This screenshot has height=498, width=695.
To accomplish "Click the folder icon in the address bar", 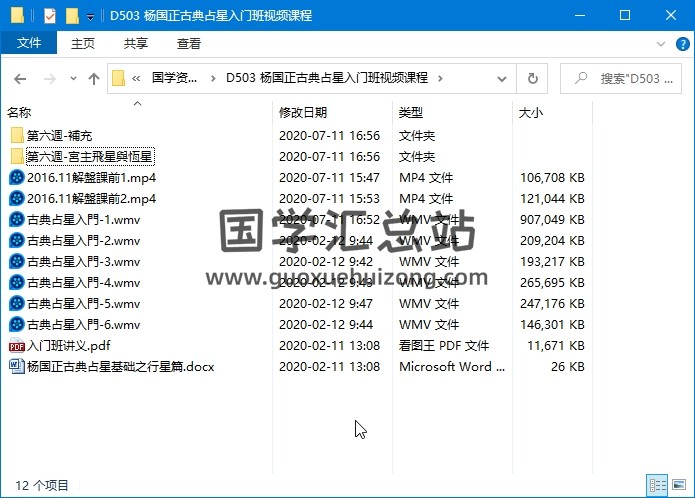I will click(118, 78).
